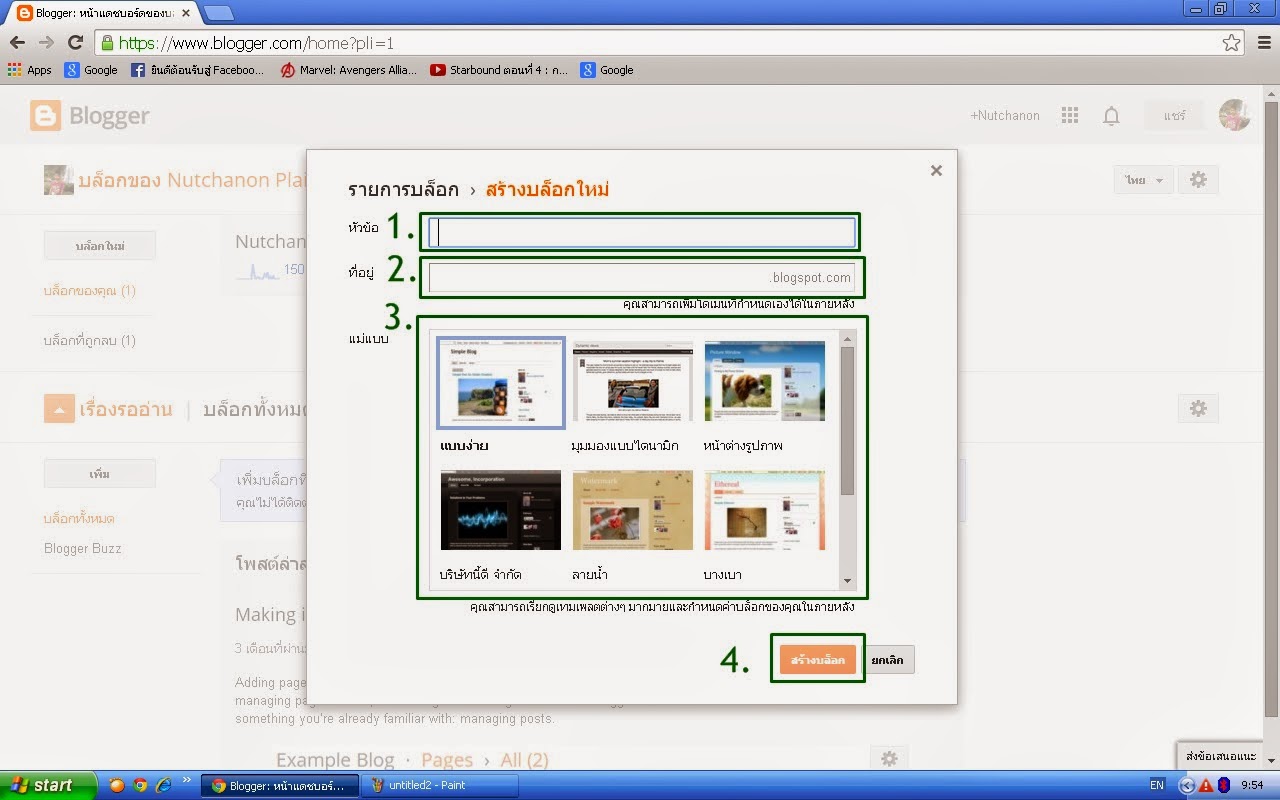Open the reading list settings gear

point(1198,408)
